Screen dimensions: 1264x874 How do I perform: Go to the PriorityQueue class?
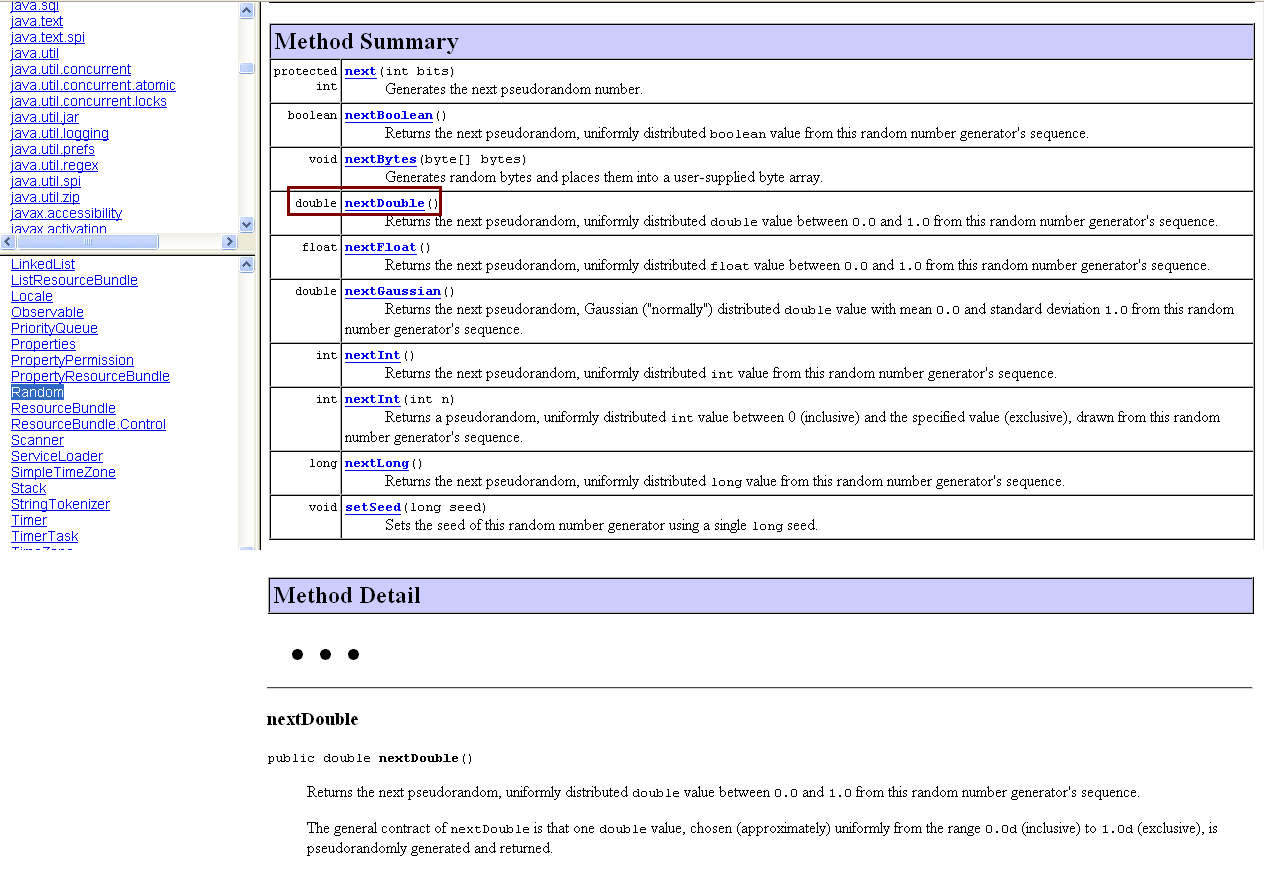click(x=54, y=328)
